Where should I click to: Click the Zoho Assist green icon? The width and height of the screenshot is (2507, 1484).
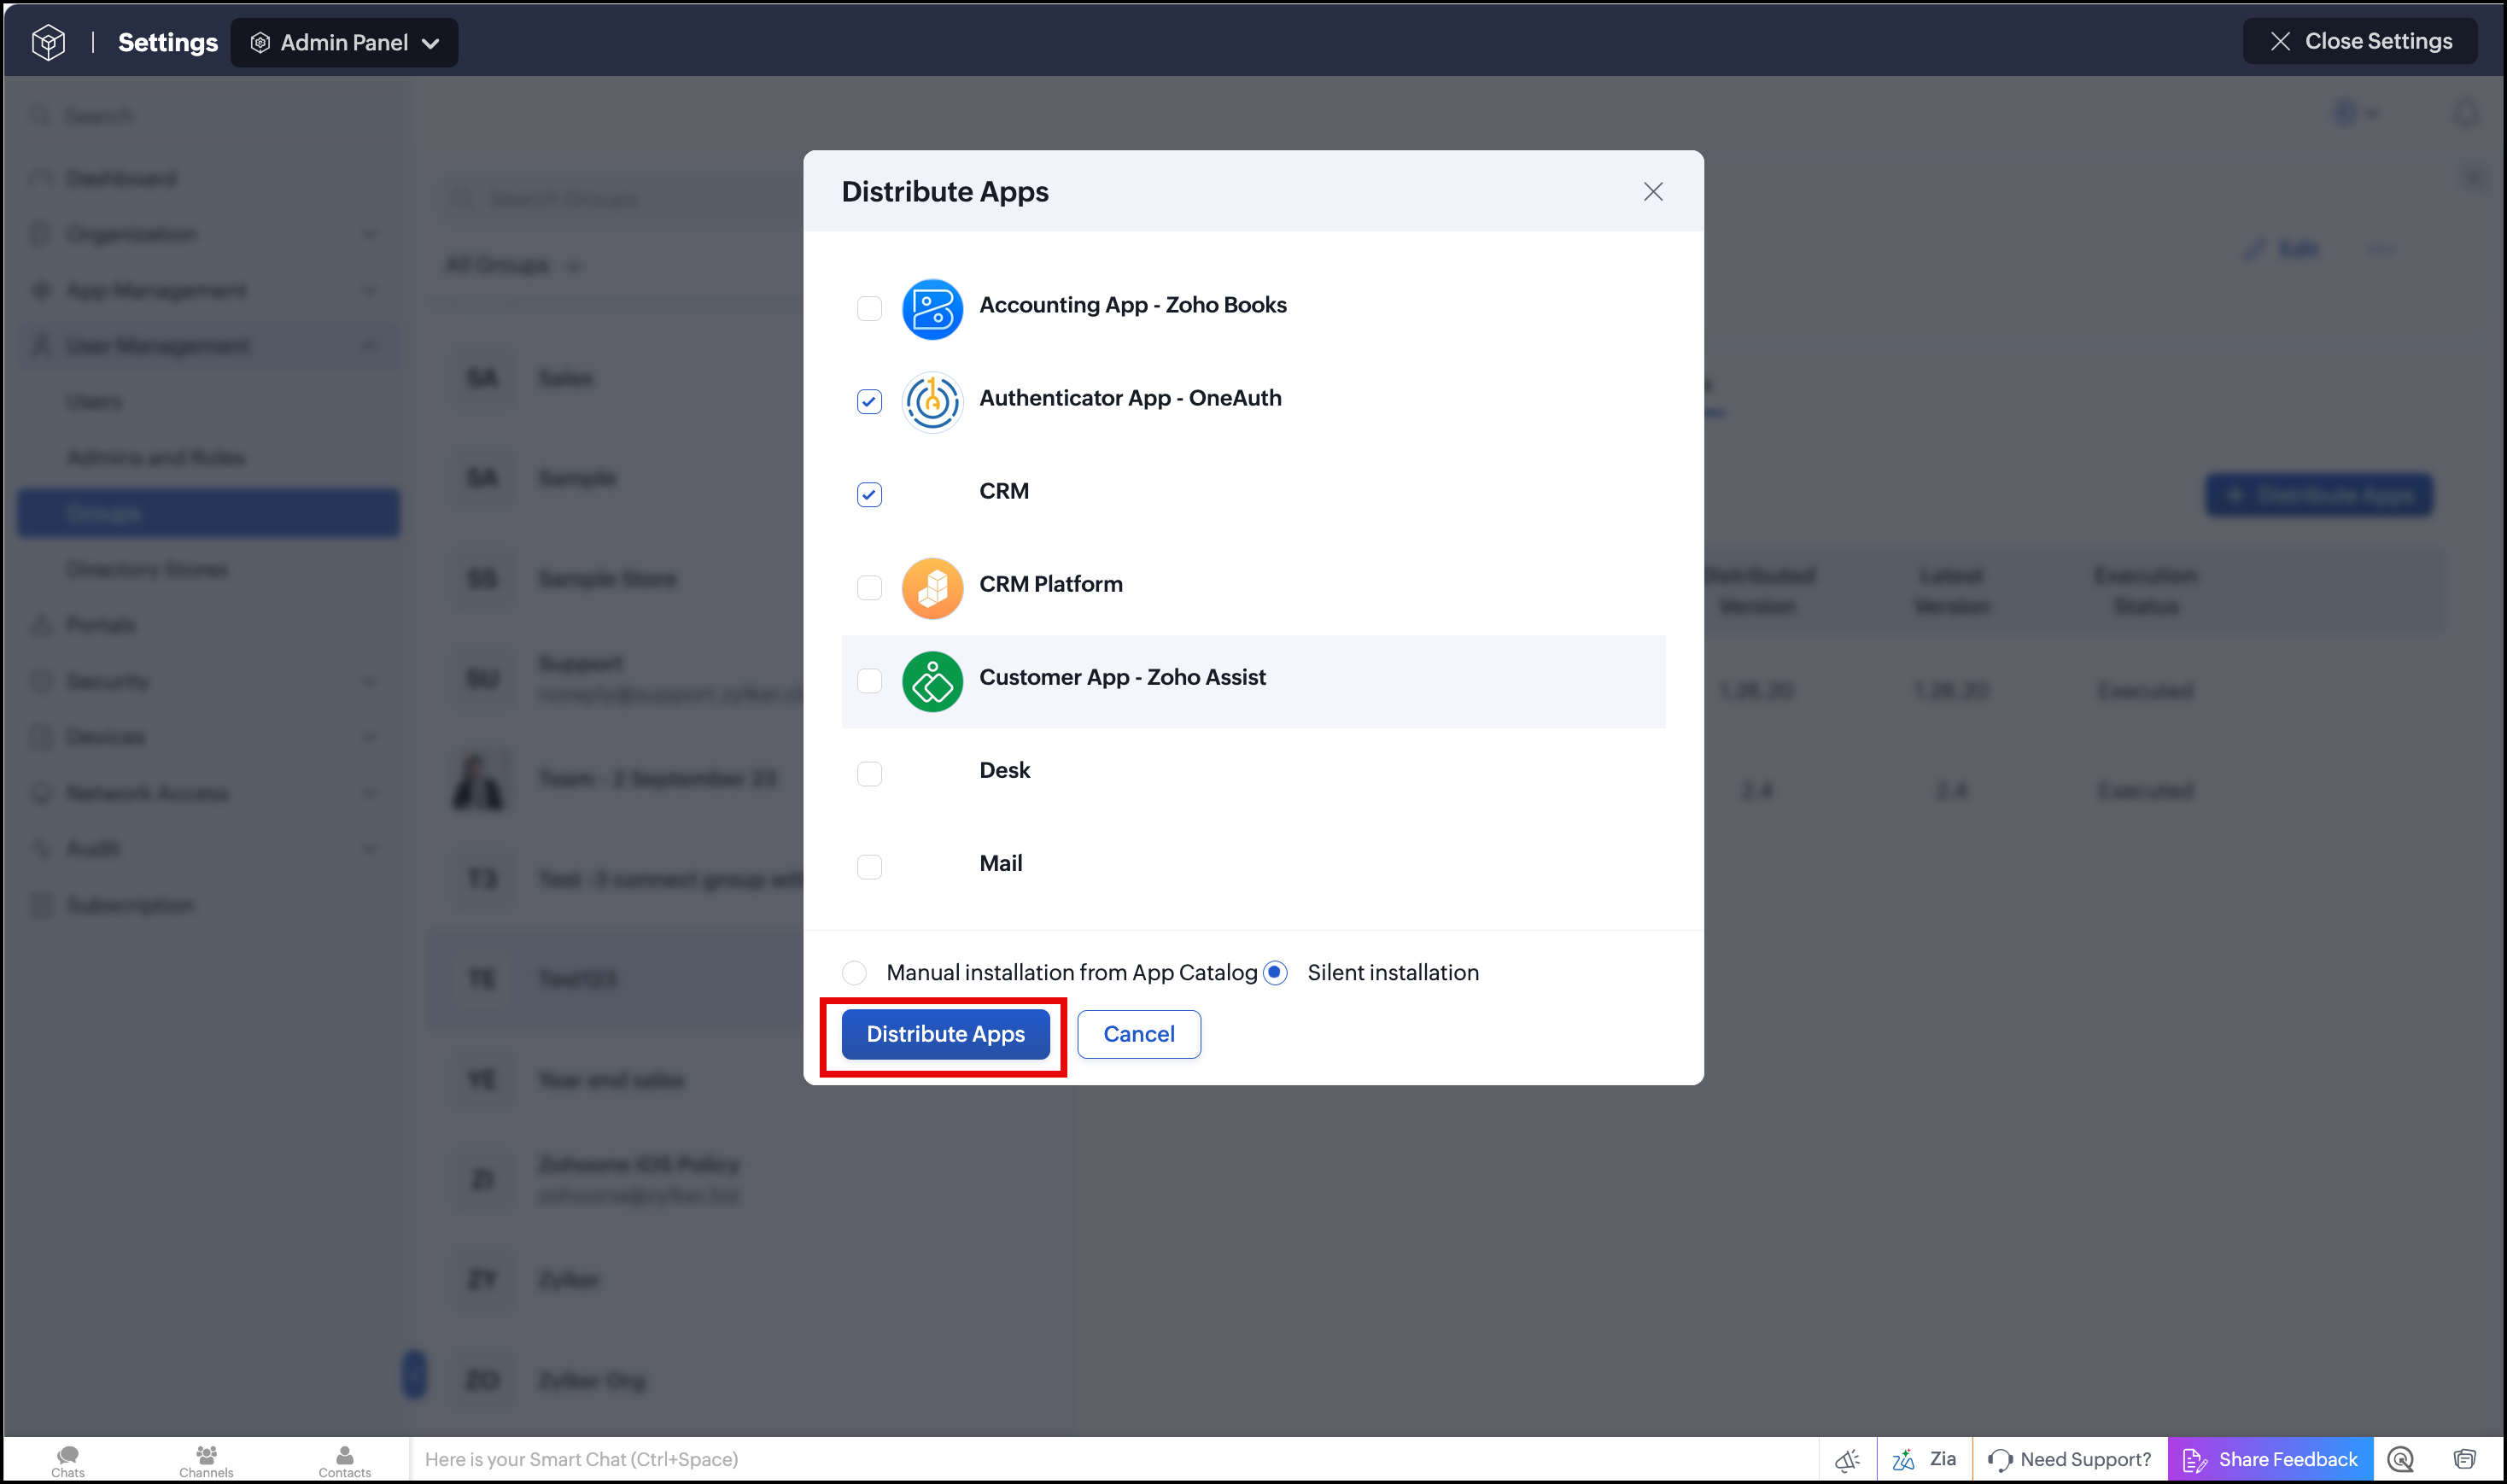tap(932, 681)
